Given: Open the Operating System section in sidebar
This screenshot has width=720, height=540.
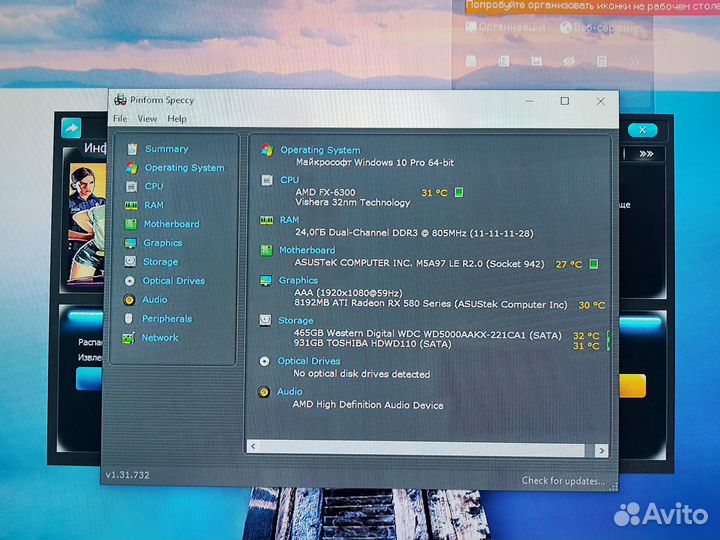Looking at the screenshot, I should tap(185, 168).
